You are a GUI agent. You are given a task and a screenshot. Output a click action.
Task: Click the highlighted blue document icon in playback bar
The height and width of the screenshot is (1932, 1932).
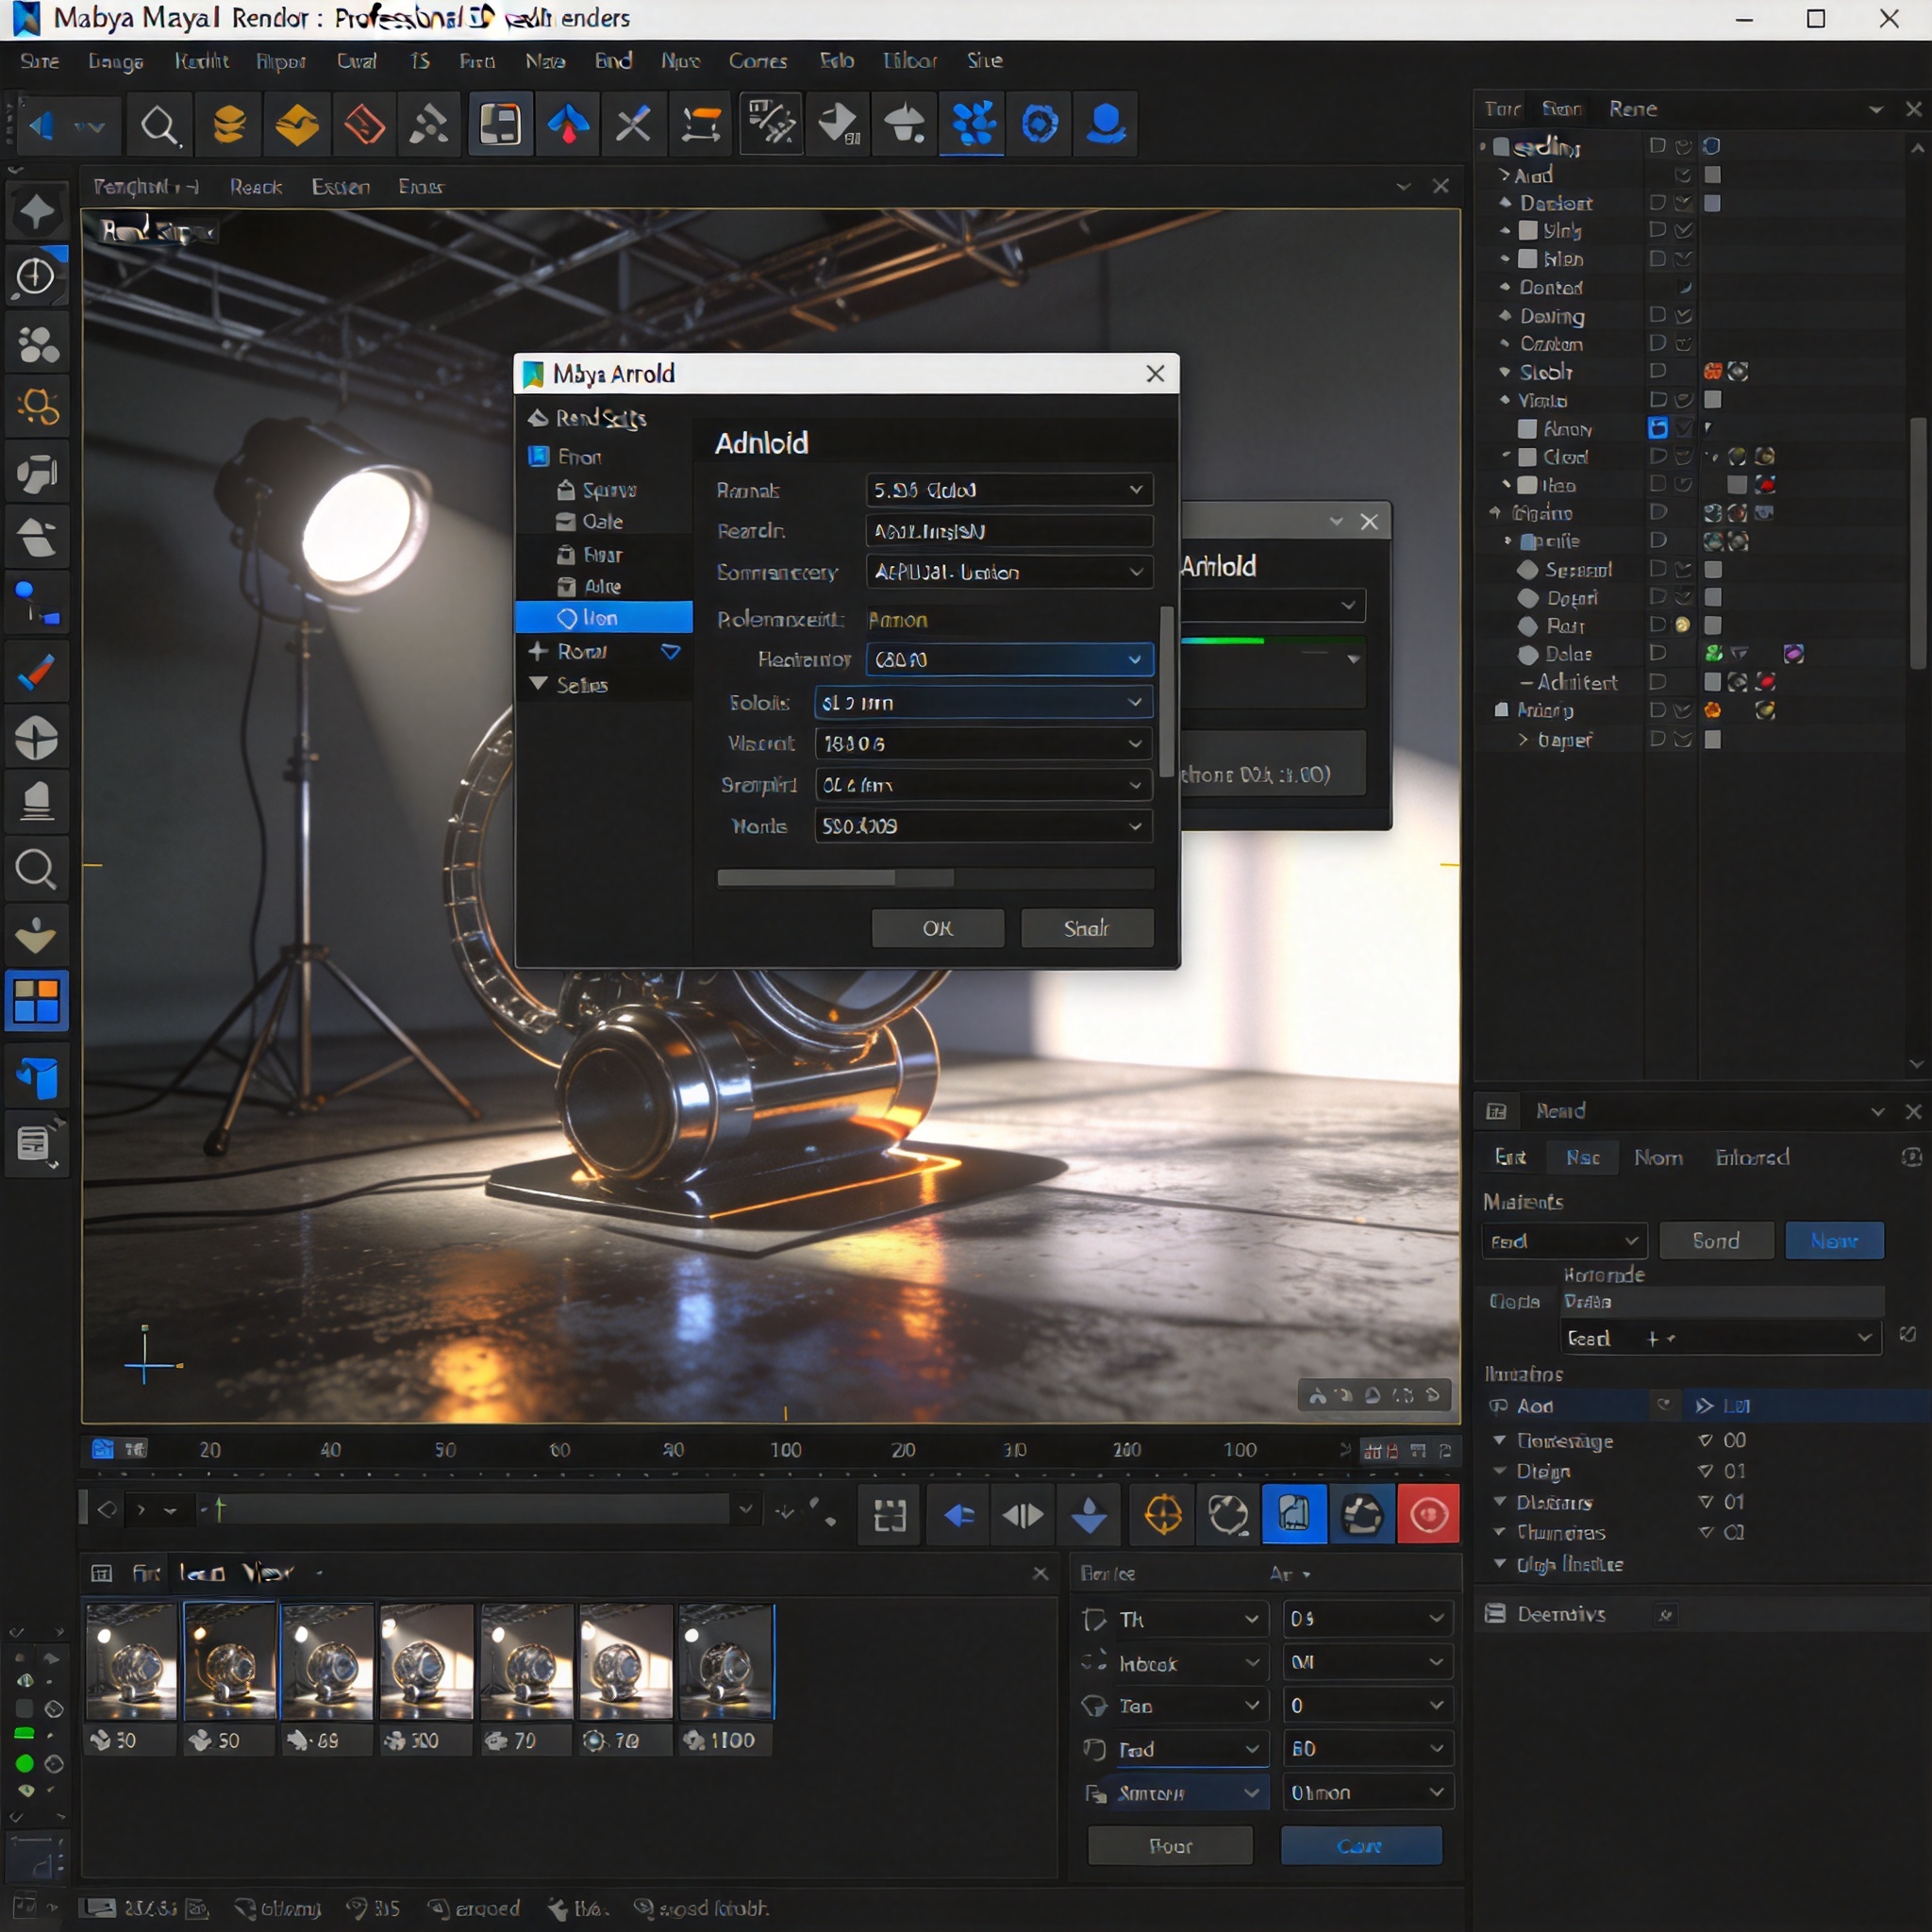tap(1294, 1515)
